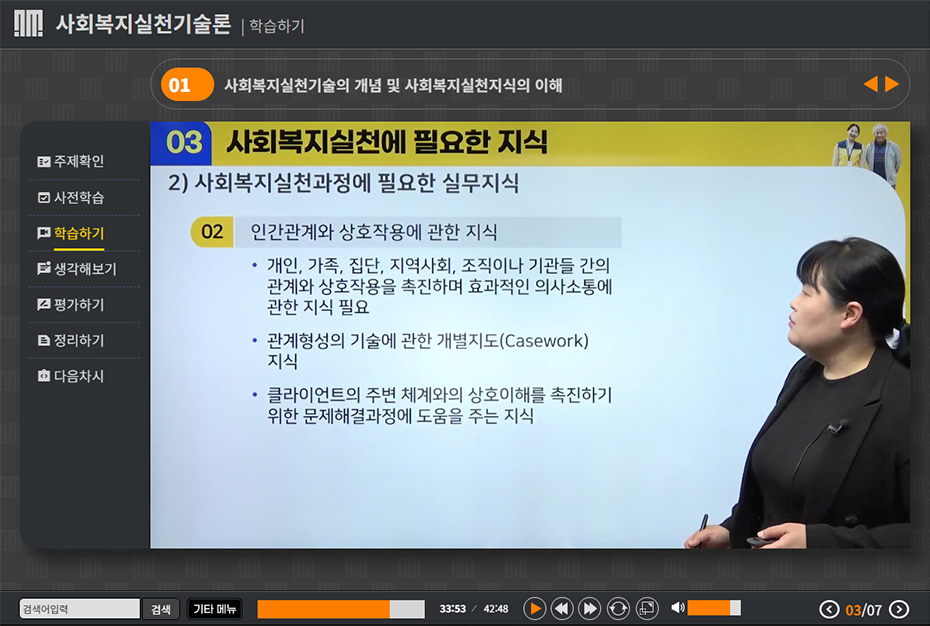Open 평가하기 from the sidebar
930x626 pixels.
78,305
